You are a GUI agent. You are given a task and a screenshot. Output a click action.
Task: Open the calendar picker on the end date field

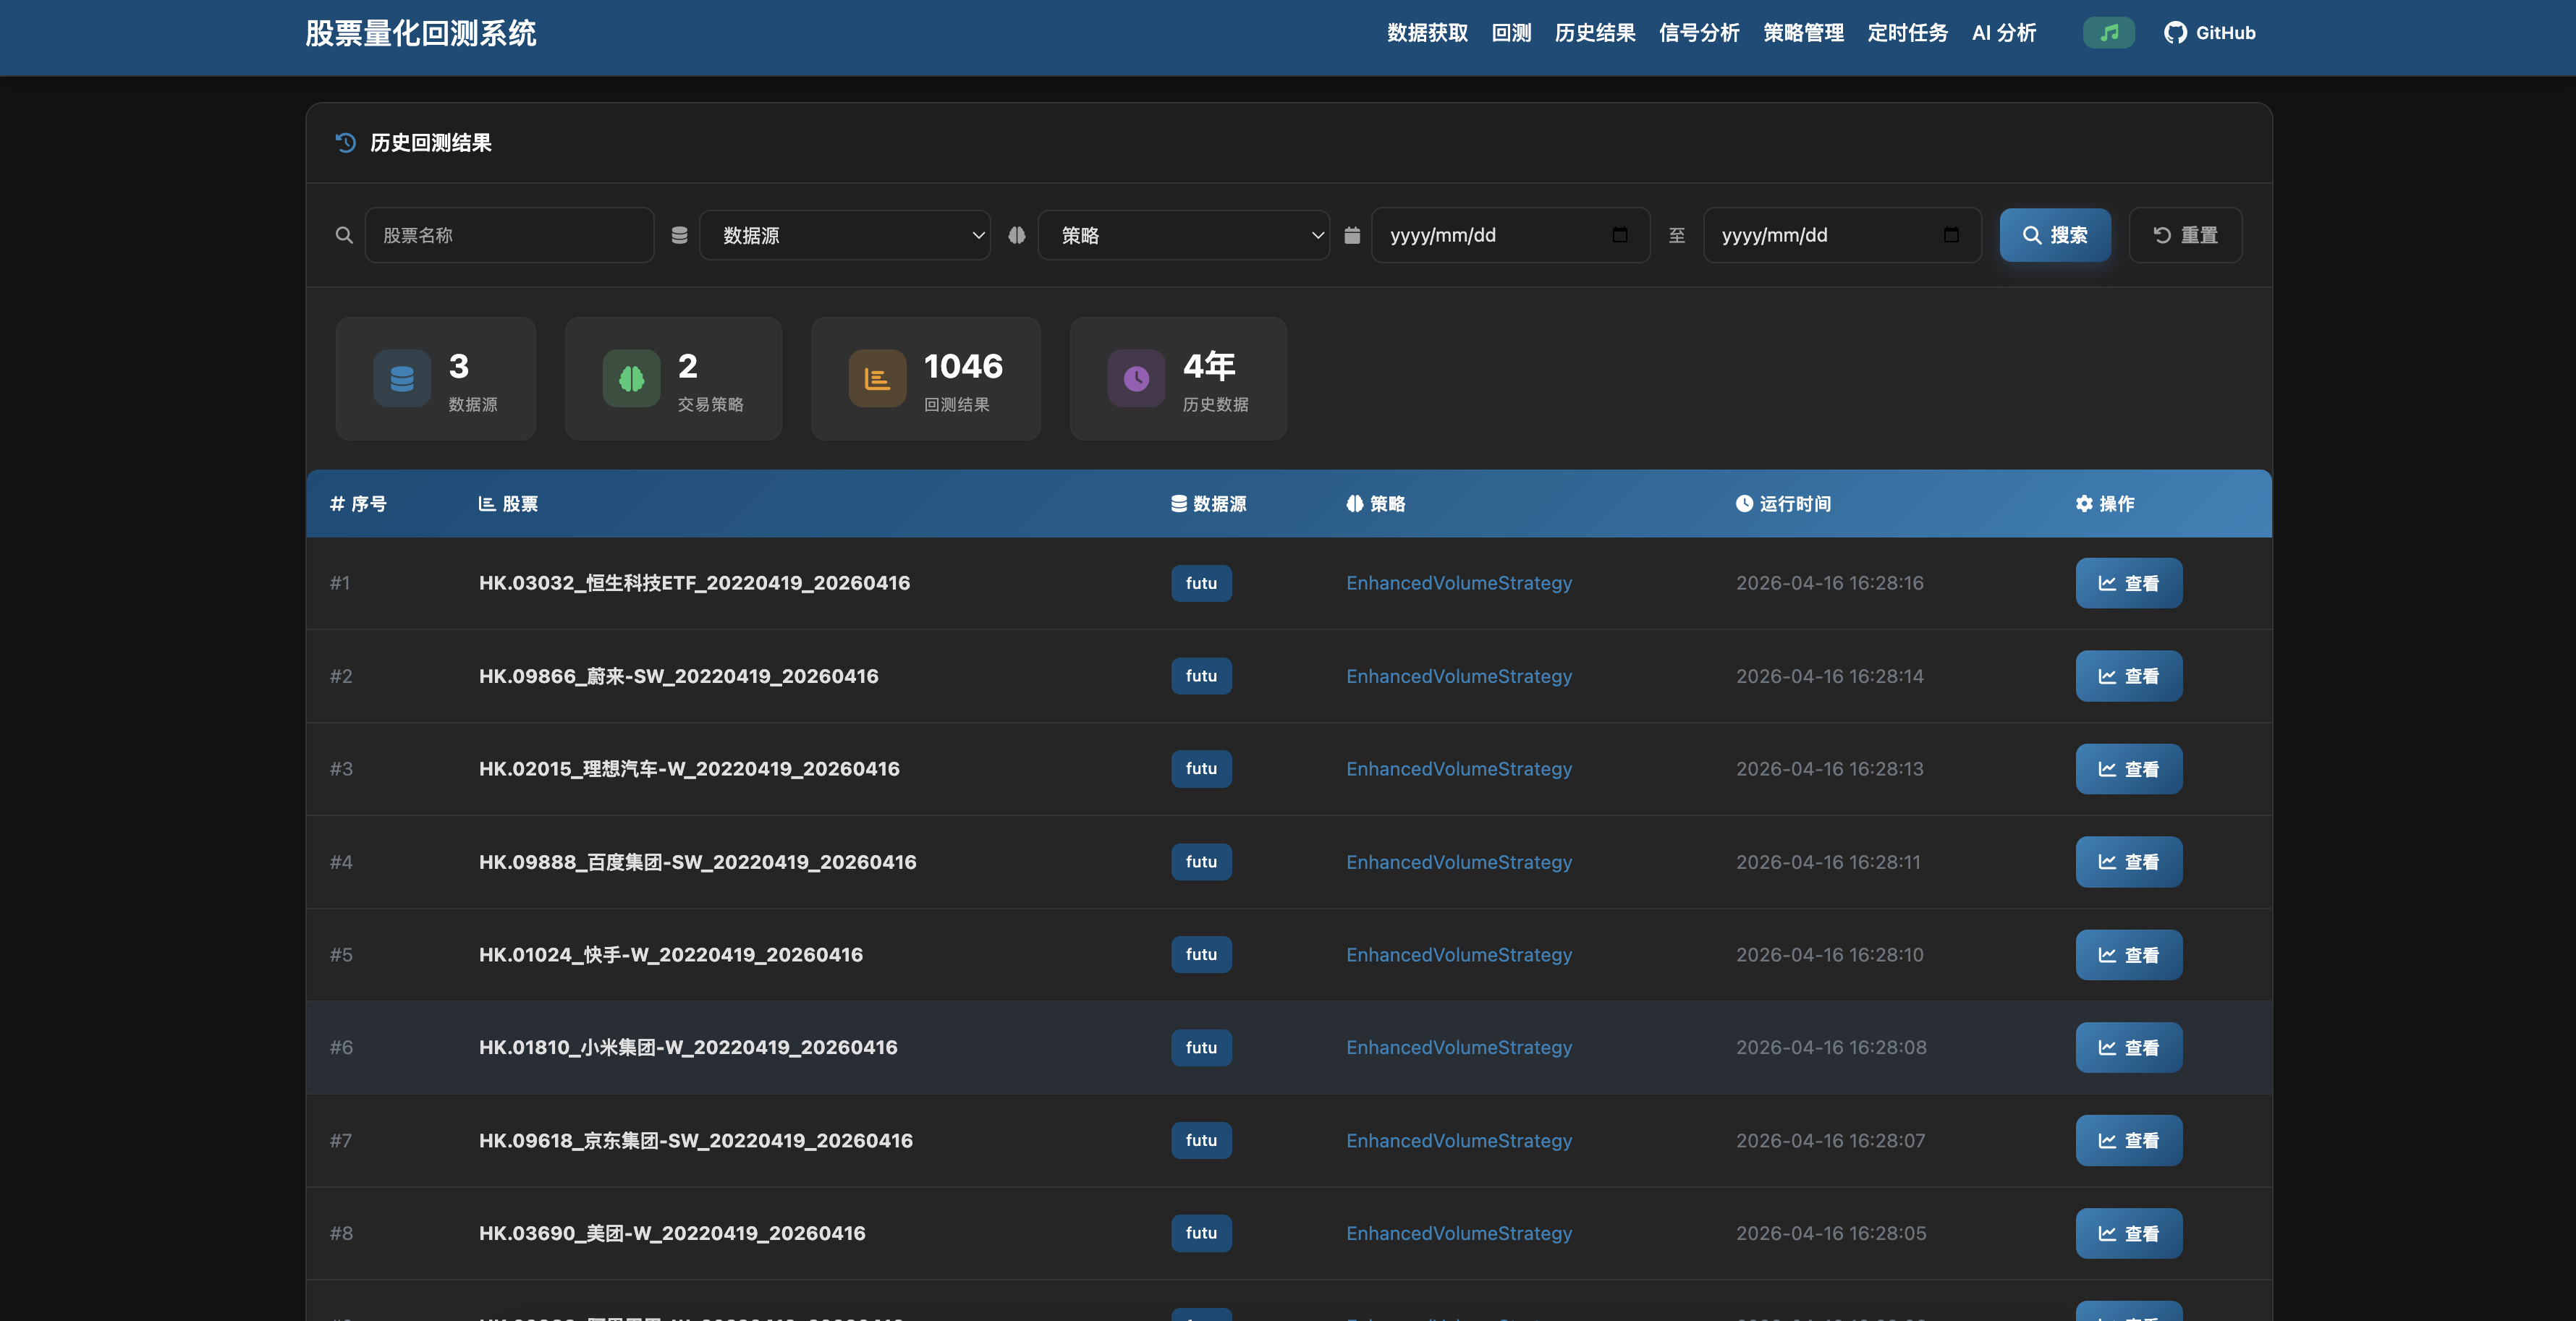point(1950,235)
